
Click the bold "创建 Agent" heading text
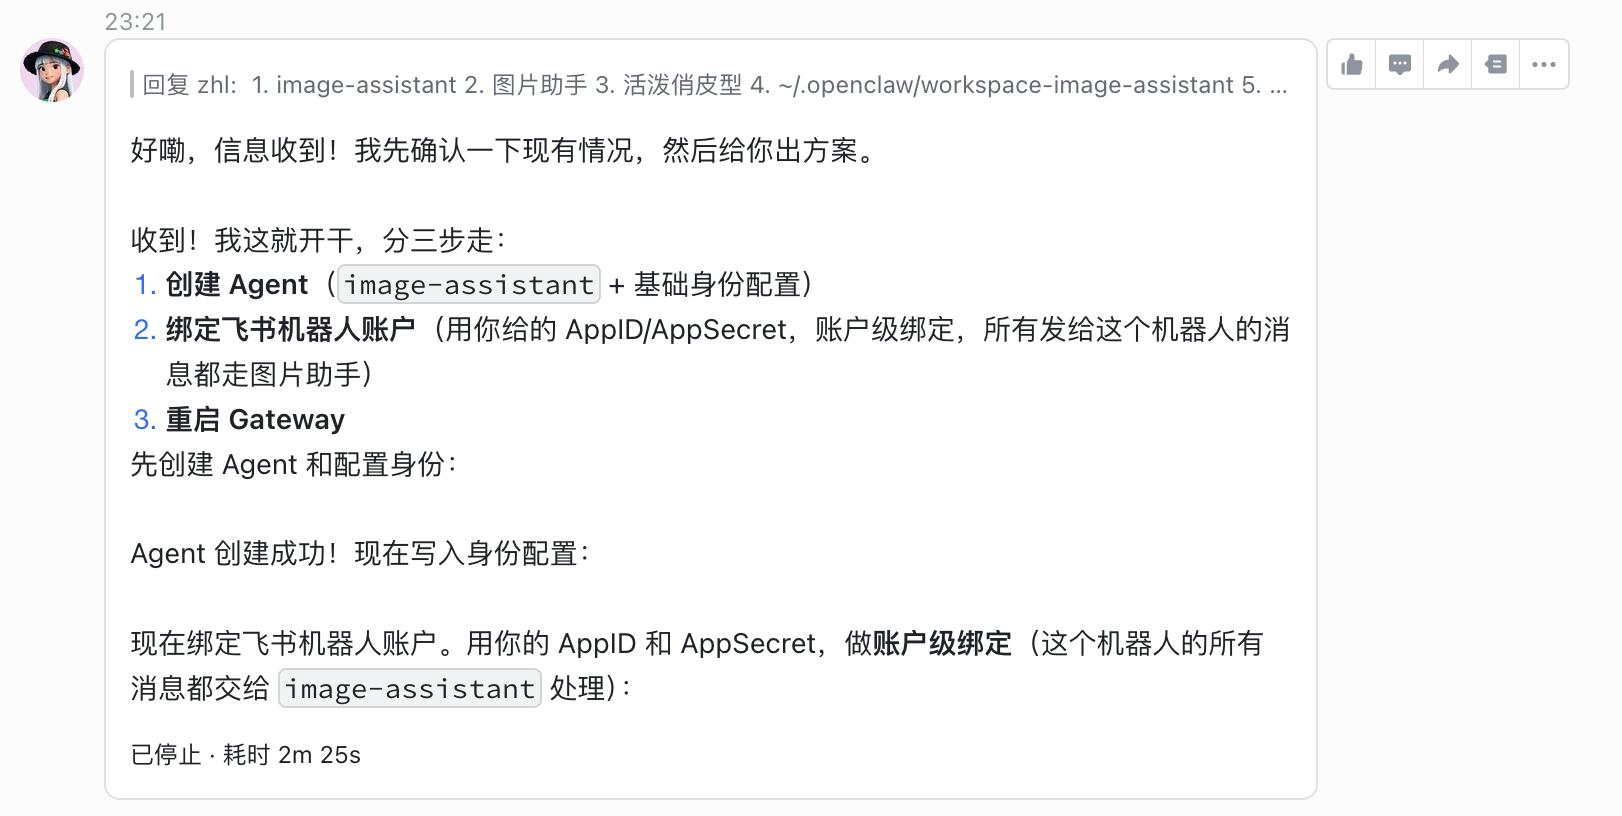(x=237, y=285)
